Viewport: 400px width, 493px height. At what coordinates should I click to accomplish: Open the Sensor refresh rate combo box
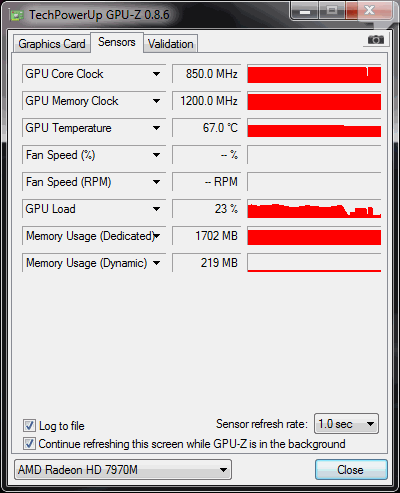(346, 424)
